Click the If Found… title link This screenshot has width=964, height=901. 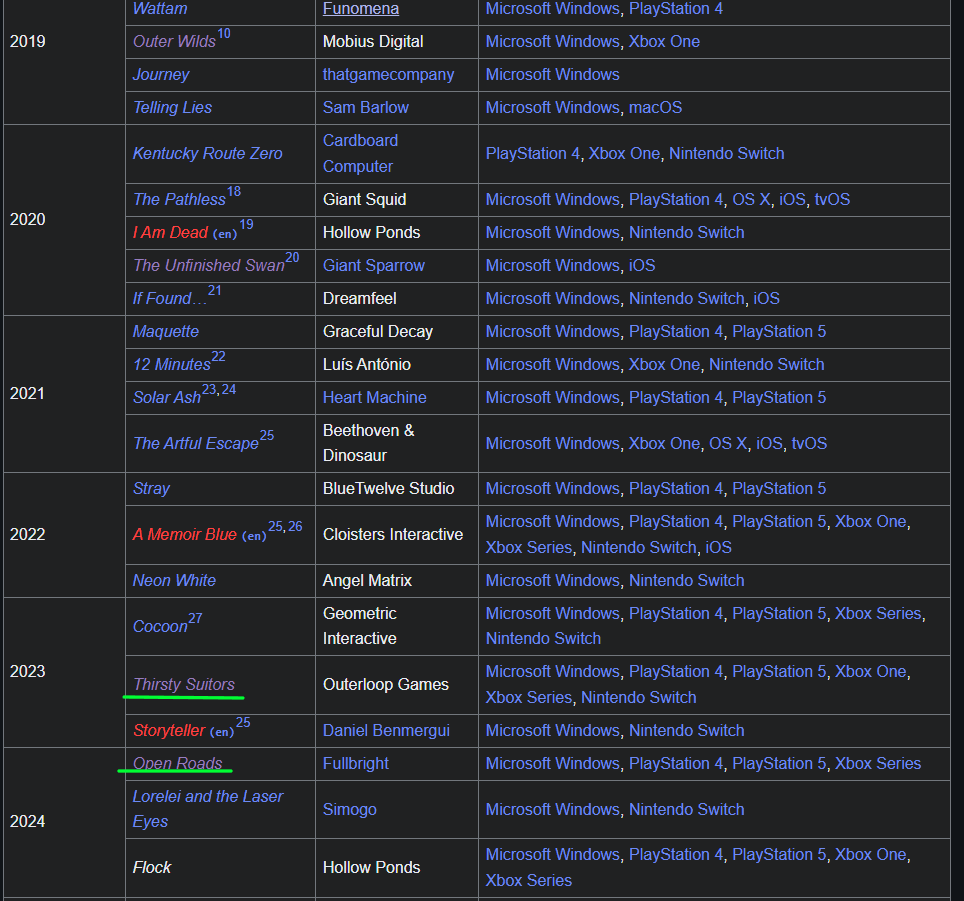tap(170, 299)
